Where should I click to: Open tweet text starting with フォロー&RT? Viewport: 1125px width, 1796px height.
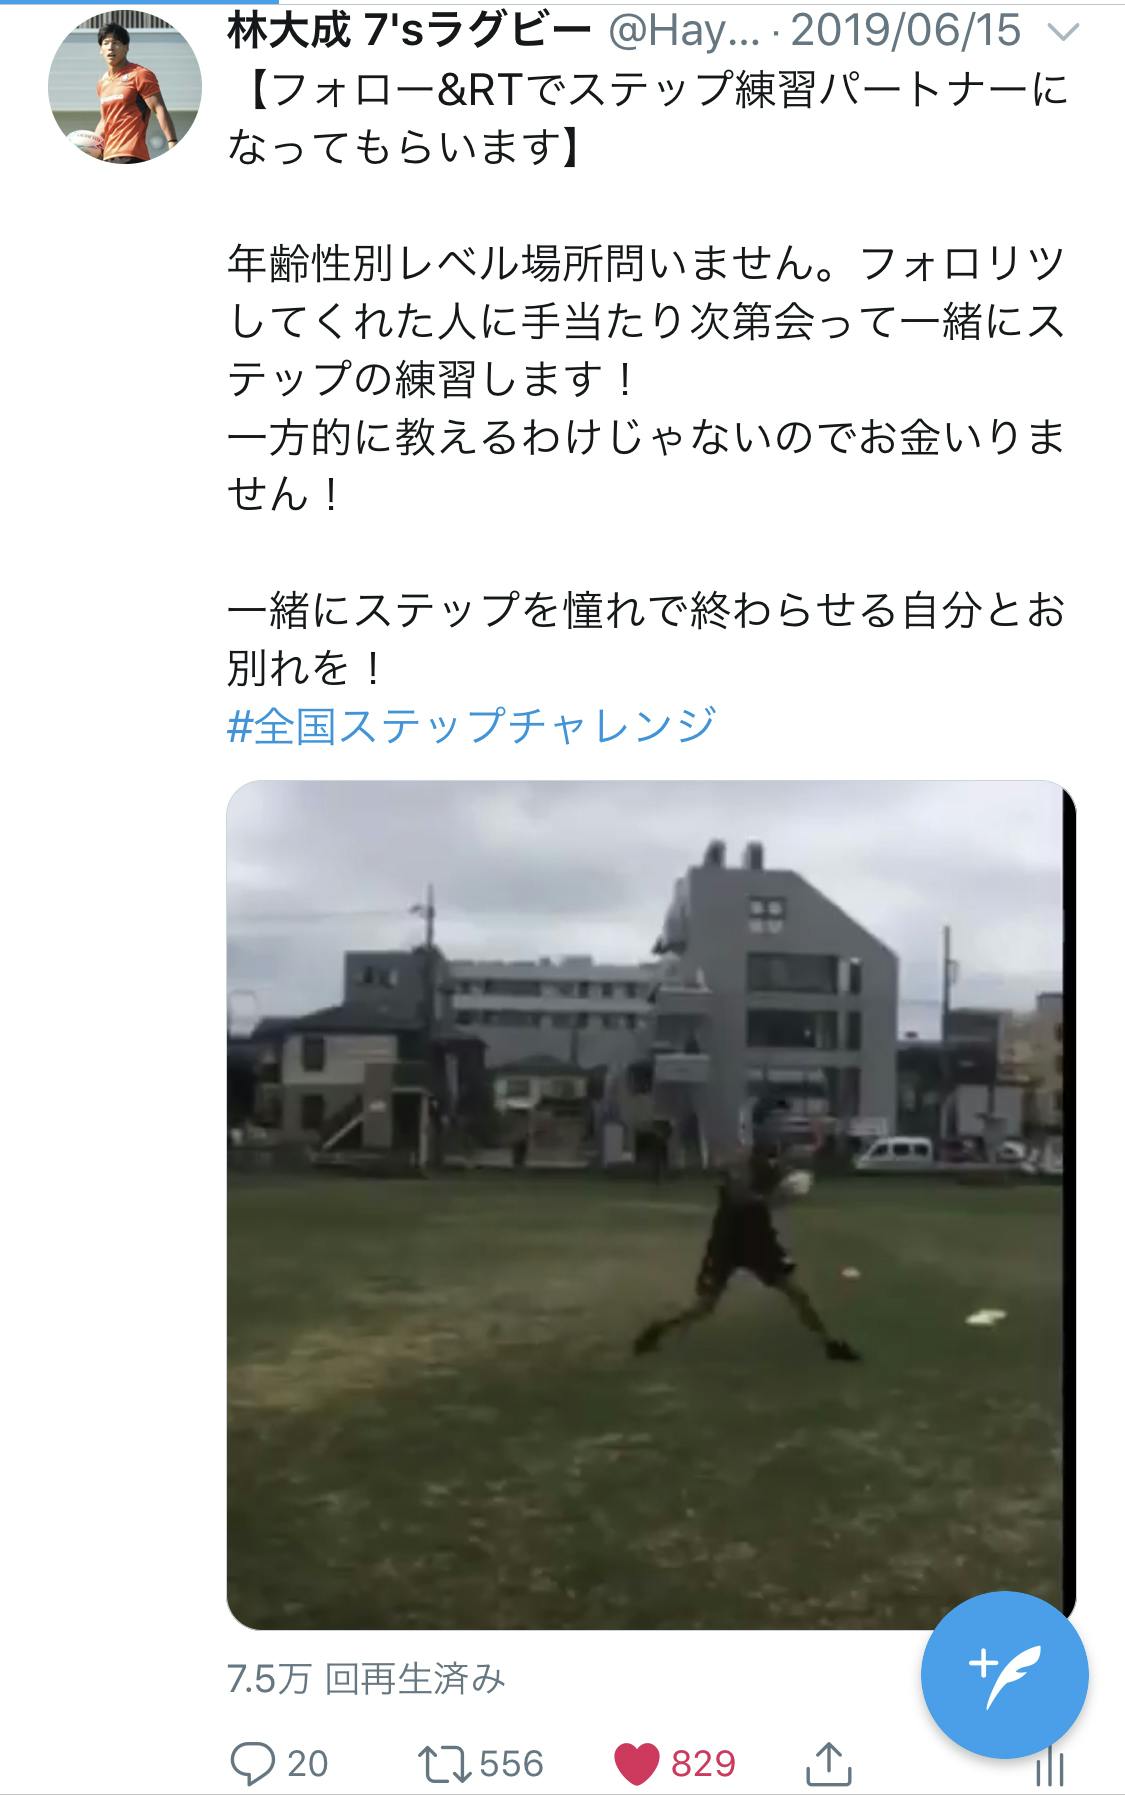[x=648, y=119]
